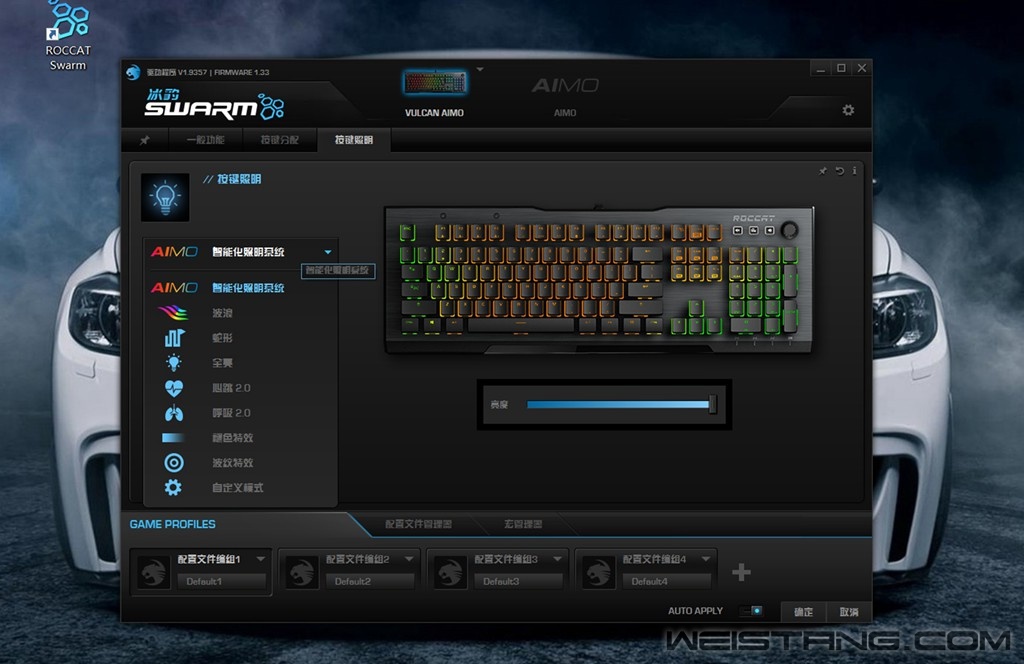Open the ROCCAT Swarm desktop shortcut
1024x664 pixels.
(x=68, y=36)
